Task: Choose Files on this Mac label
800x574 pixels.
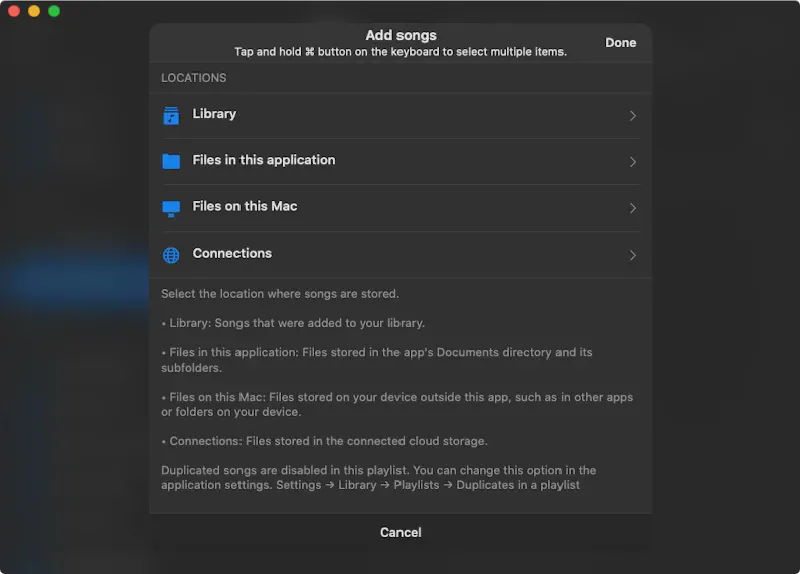Action: point(245,206)
